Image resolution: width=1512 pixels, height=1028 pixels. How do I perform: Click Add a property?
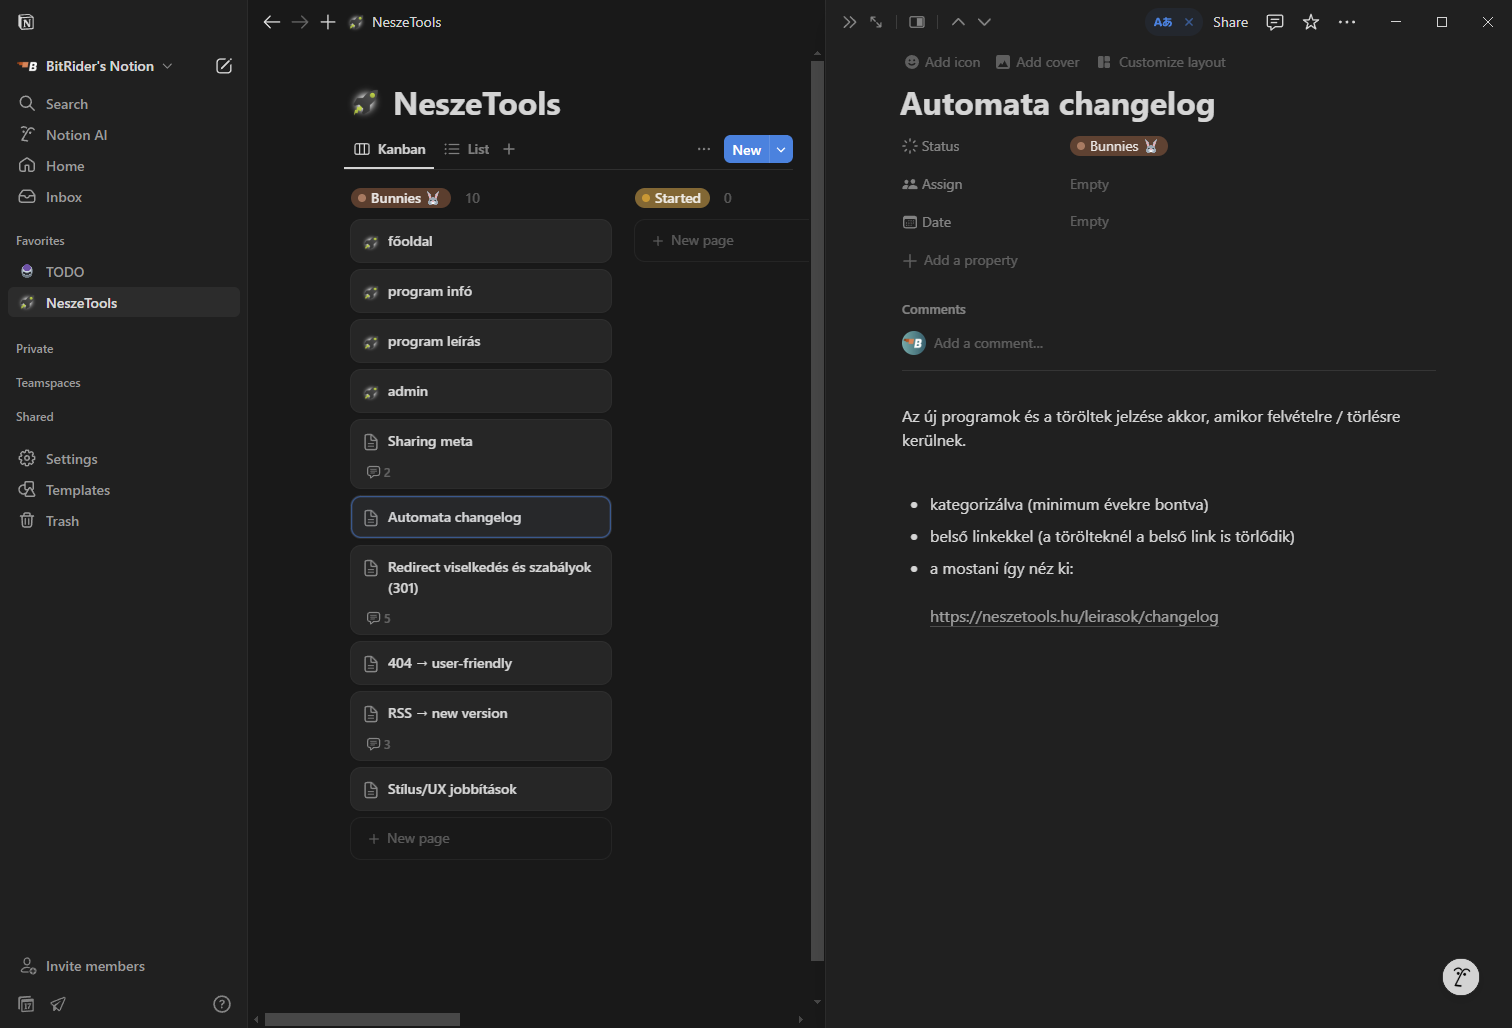tap(960, 260)
